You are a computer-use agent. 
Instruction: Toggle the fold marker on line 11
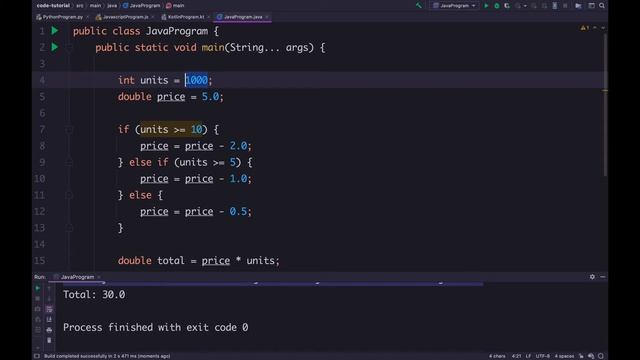point(69,195)
